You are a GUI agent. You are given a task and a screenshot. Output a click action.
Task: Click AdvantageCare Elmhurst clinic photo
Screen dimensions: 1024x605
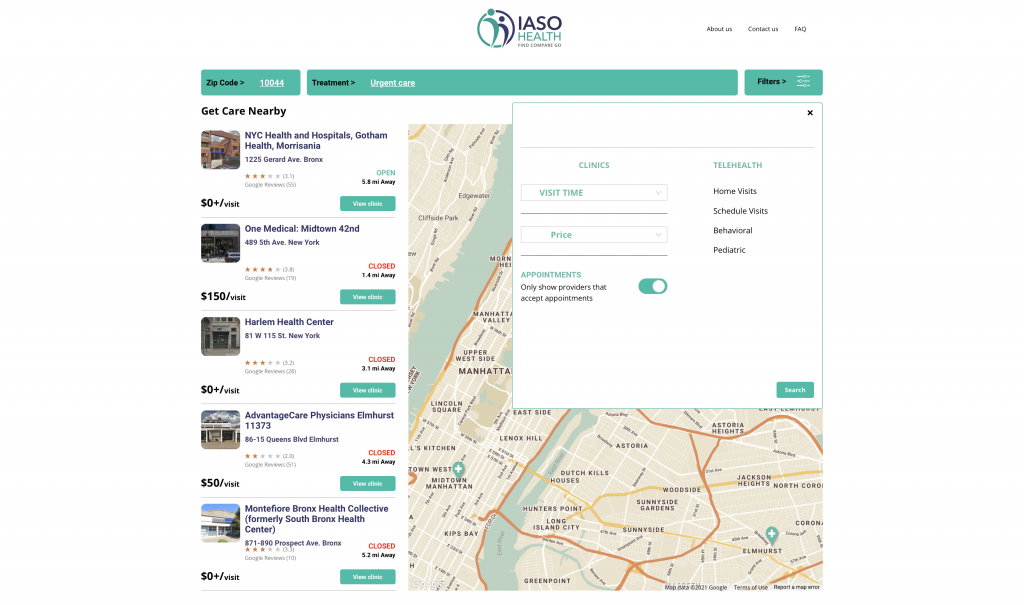(x=220, y=430)
